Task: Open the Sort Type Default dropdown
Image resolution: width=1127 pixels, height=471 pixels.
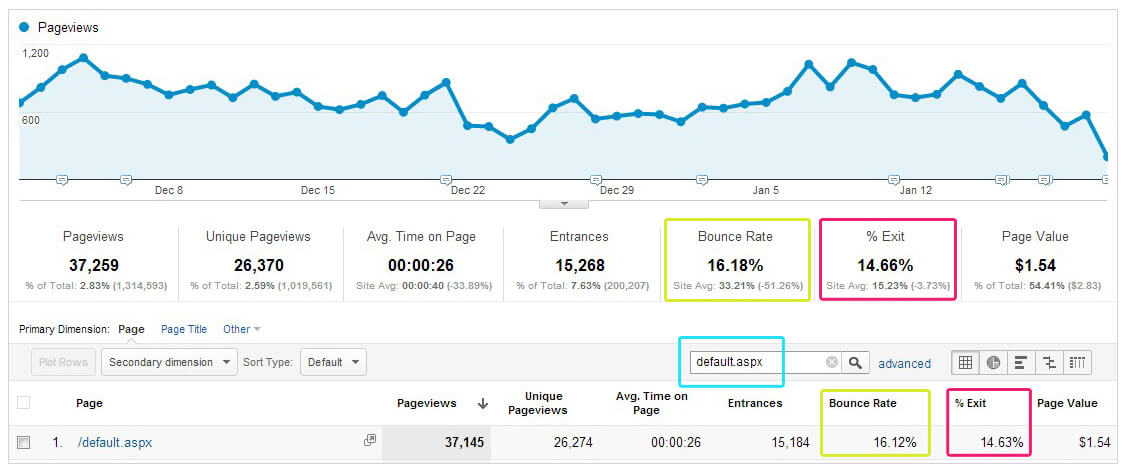Action: [334, 362]
